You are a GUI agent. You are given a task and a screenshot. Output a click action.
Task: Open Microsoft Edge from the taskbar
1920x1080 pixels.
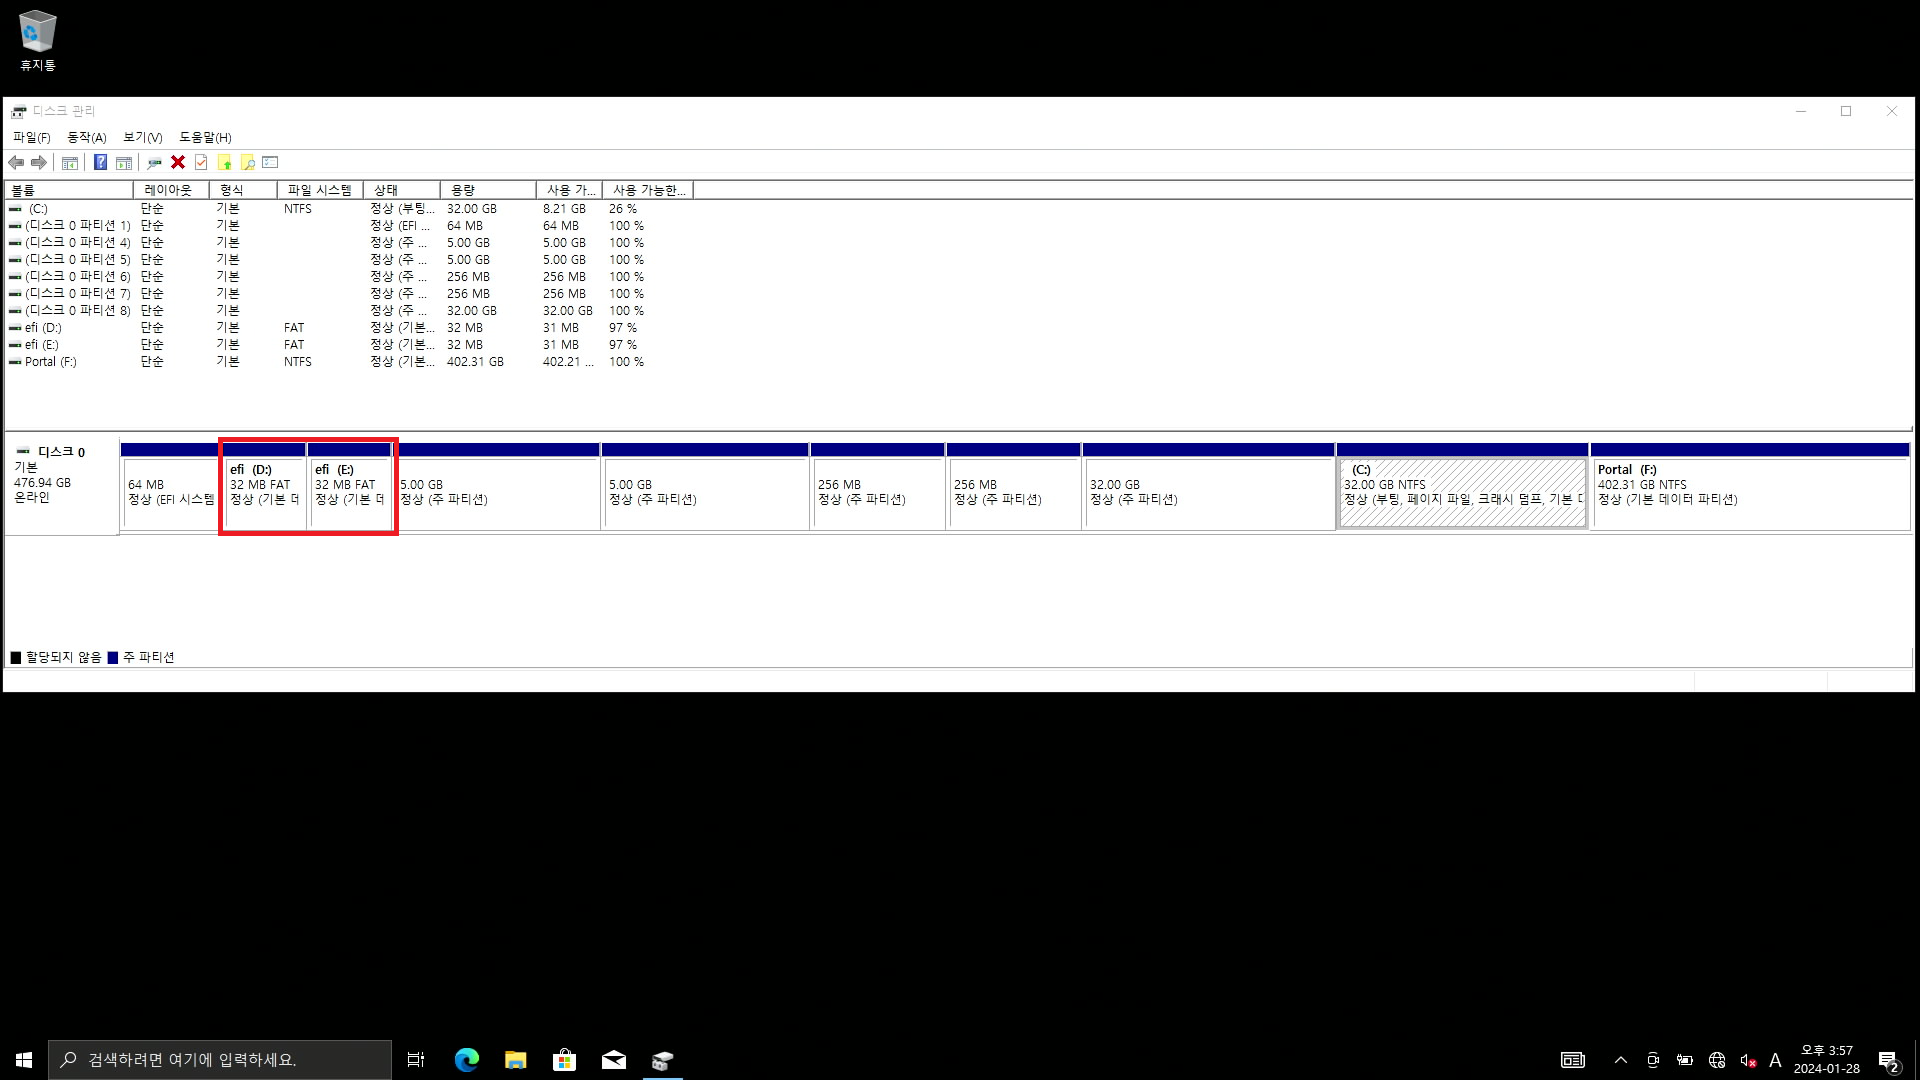(466, 1060)
